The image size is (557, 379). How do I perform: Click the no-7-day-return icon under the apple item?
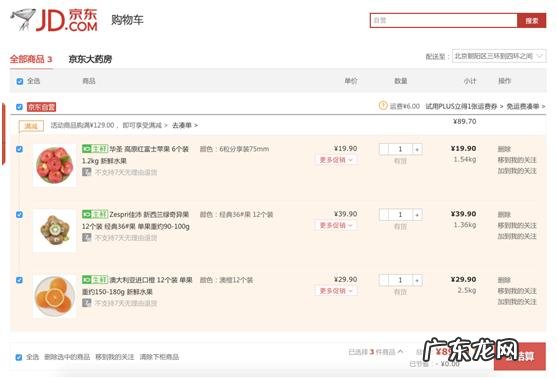[87, 172]
